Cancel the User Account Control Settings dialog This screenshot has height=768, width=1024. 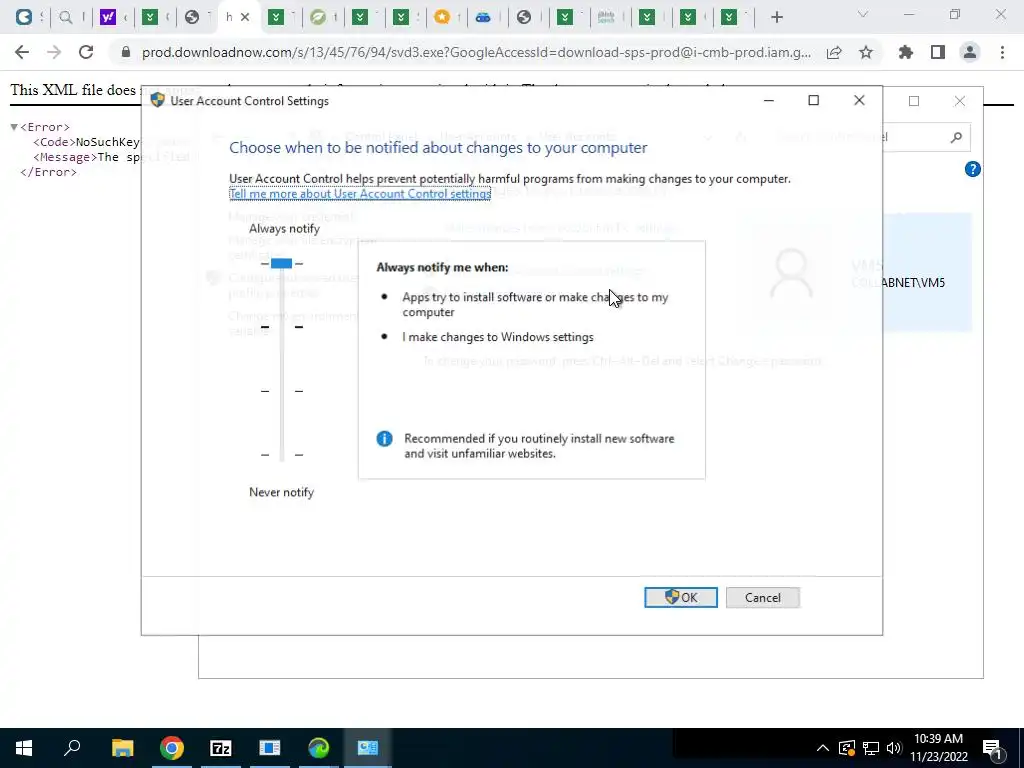pyautogui.click(x=762, y=598)
